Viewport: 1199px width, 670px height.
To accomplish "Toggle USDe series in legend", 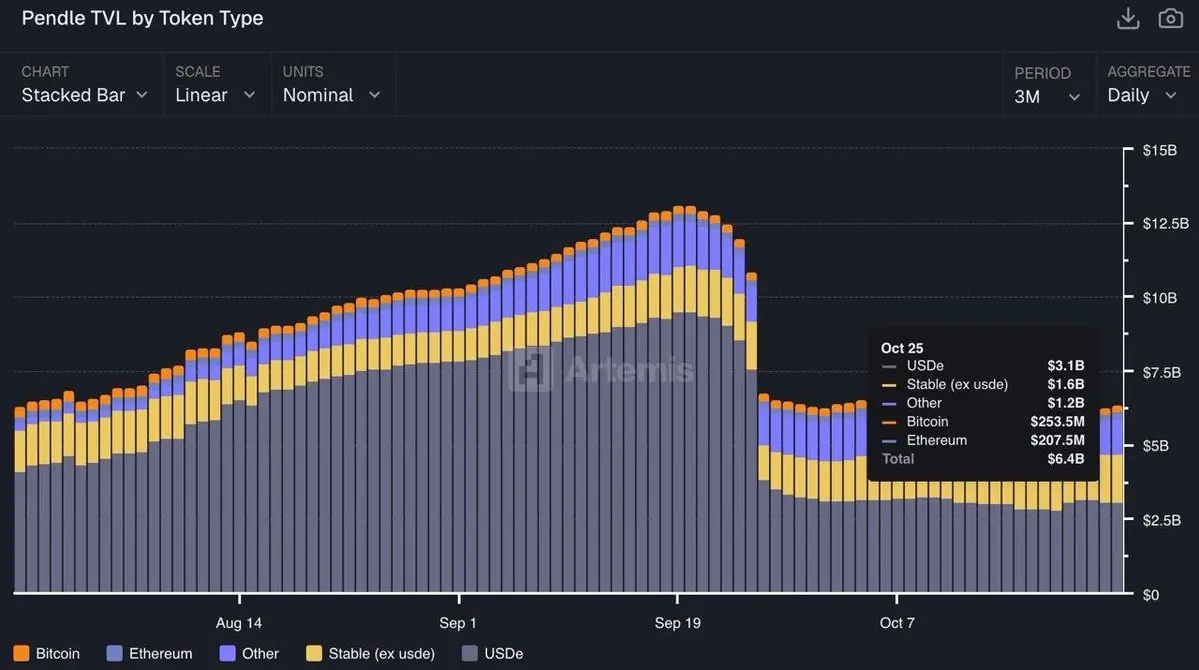I will [x=503, y=653].
